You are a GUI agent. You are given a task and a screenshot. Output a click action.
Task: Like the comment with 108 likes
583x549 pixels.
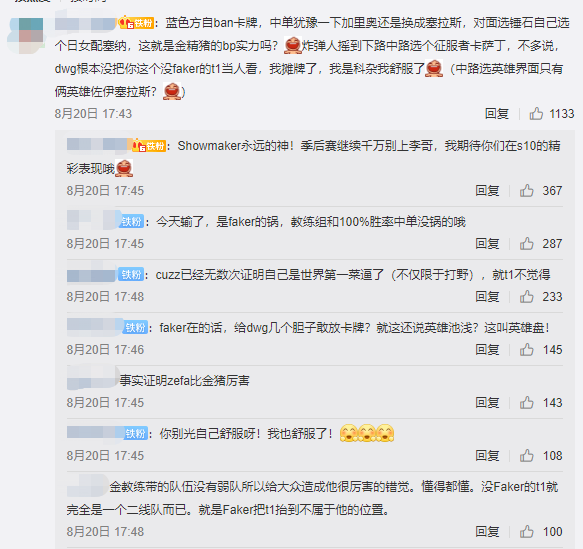click(x=526, y=456)
